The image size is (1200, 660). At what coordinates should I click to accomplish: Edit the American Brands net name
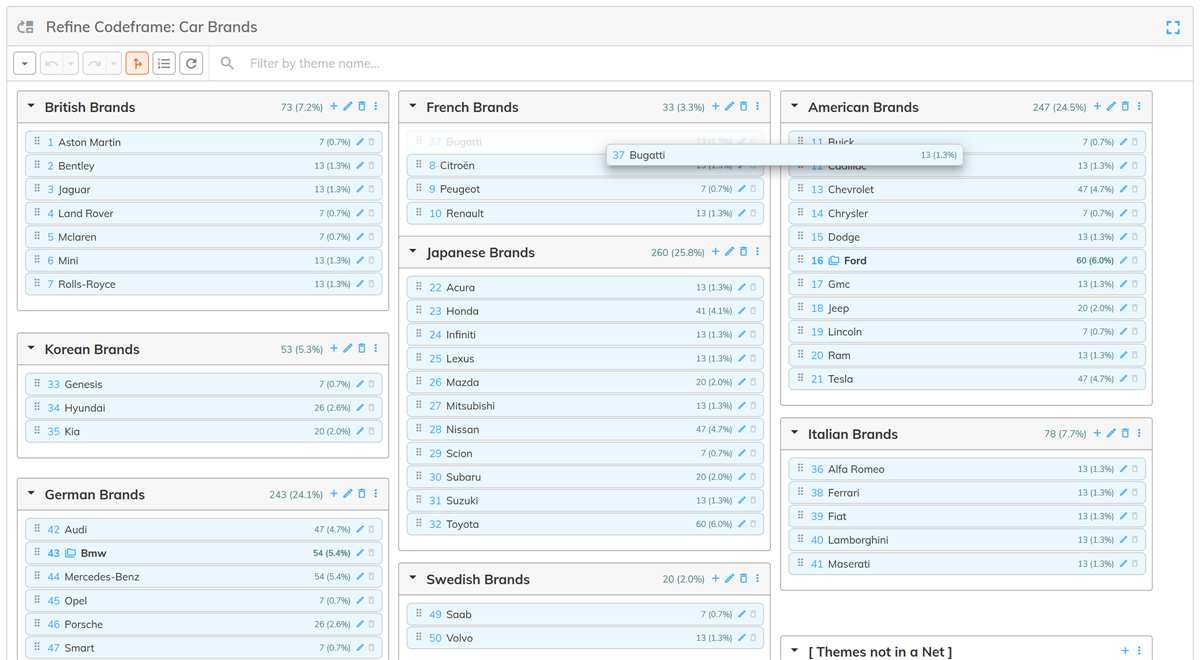click(1111, 106)
